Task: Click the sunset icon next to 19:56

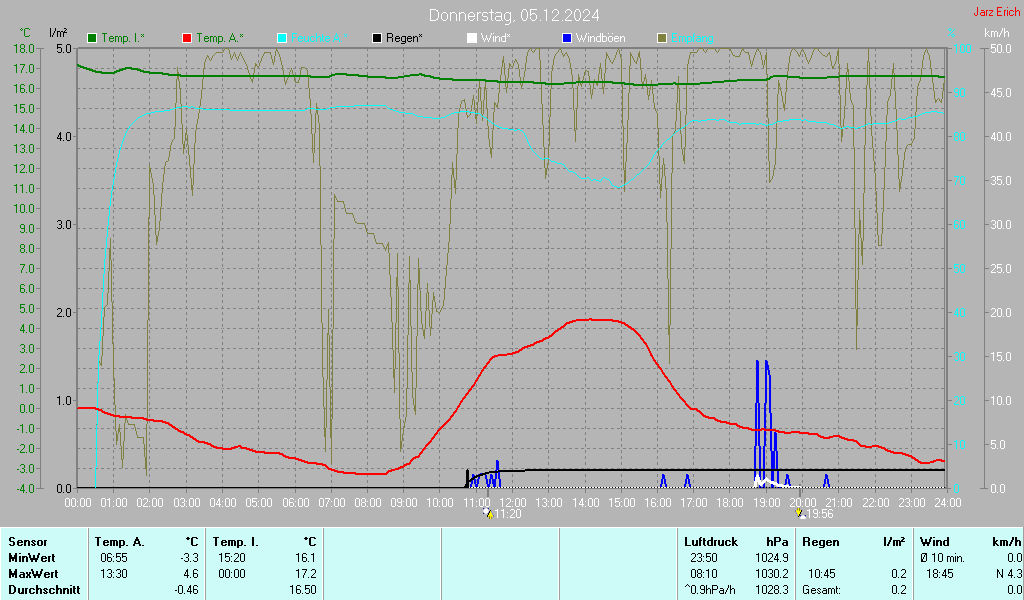Action: pos(801,514)
